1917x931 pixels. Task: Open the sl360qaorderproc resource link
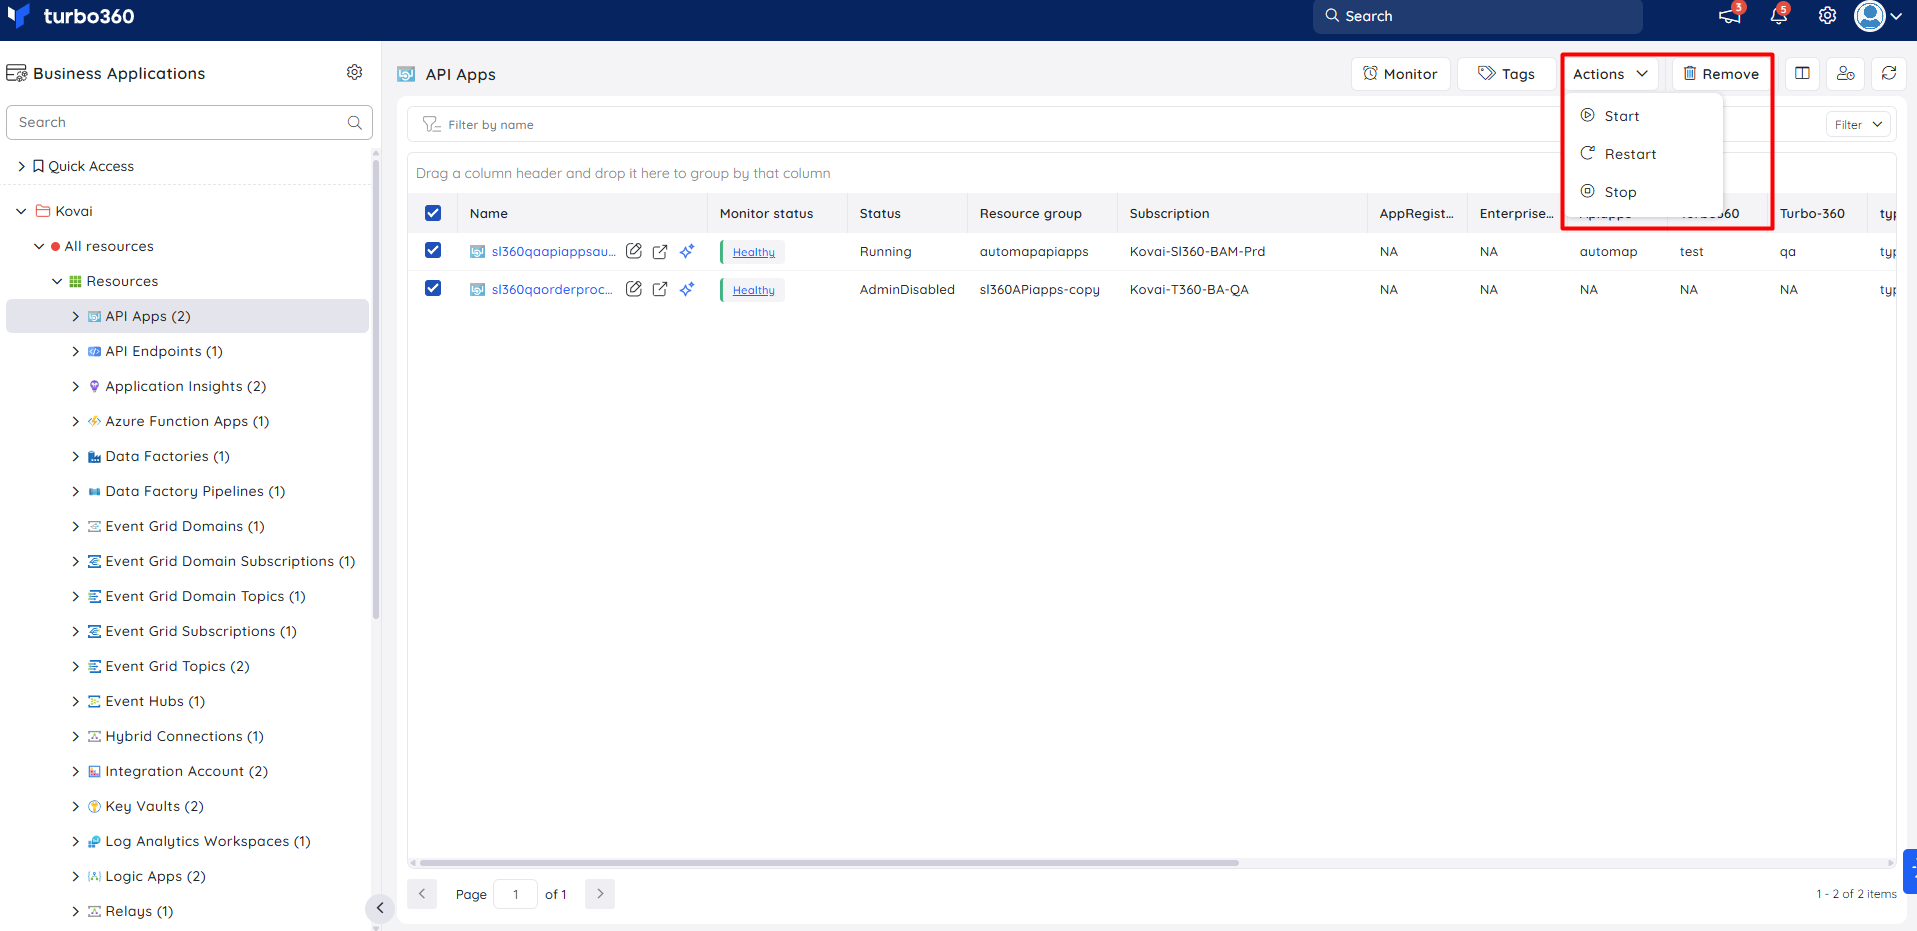pyautogui.click(x=552, y=289)
